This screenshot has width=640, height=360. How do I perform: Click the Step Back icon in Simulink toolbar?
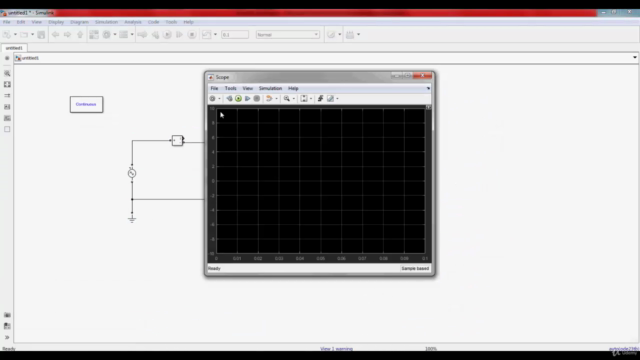155,35
